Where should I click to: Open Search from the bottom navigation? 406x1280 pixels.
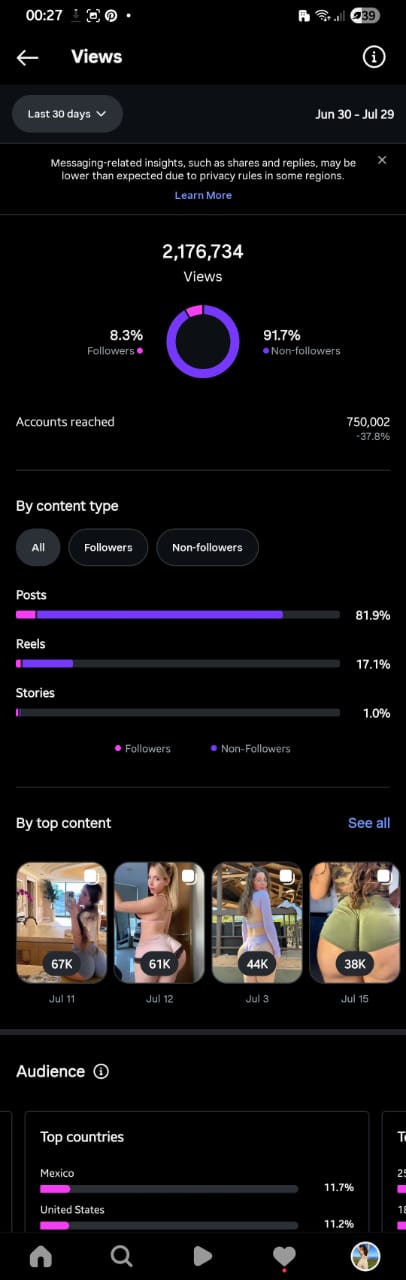[x=122, y=1256]
